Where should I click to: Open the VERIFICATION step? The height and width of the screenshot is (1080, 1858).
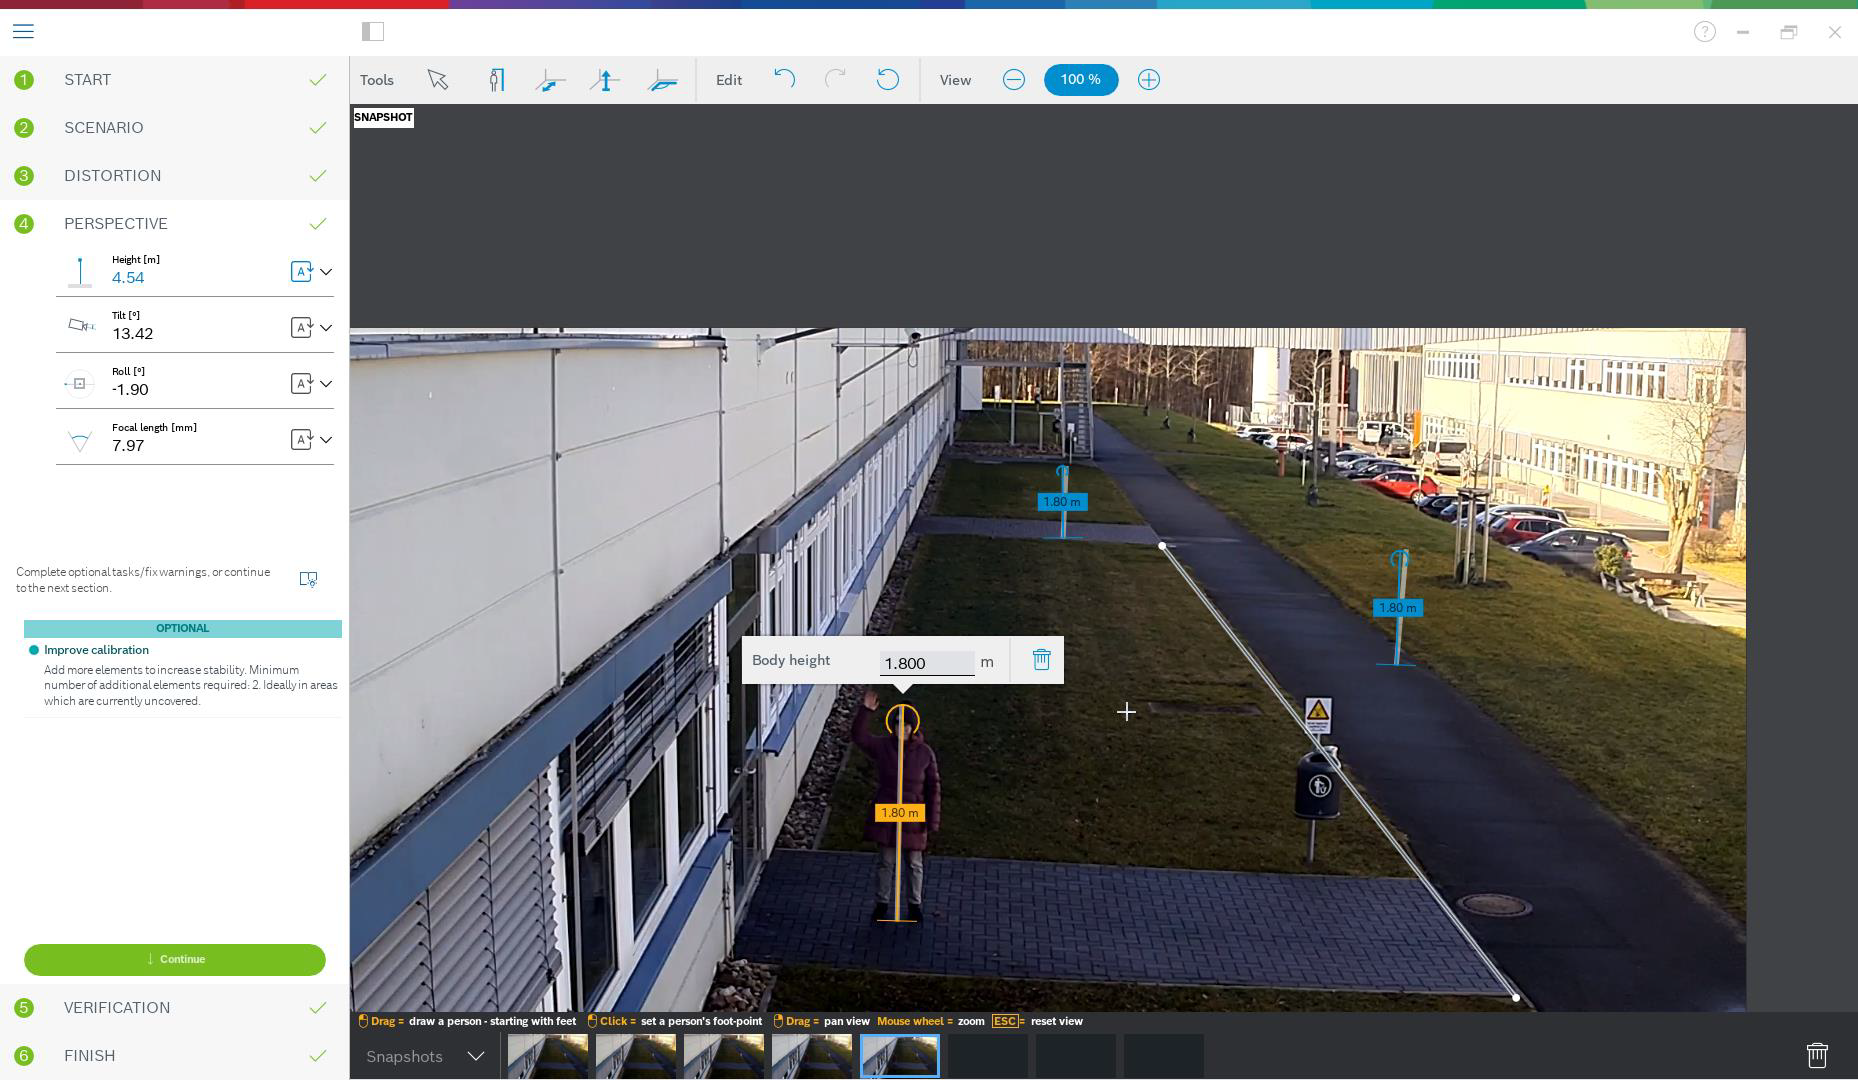[x=117, y=1008]
